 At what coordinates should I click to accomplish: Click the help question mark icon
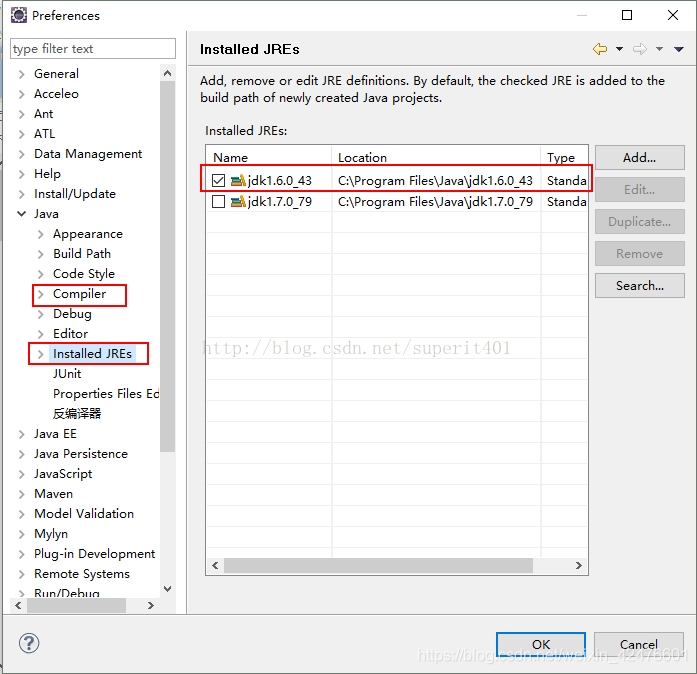[x=29, y=643]
